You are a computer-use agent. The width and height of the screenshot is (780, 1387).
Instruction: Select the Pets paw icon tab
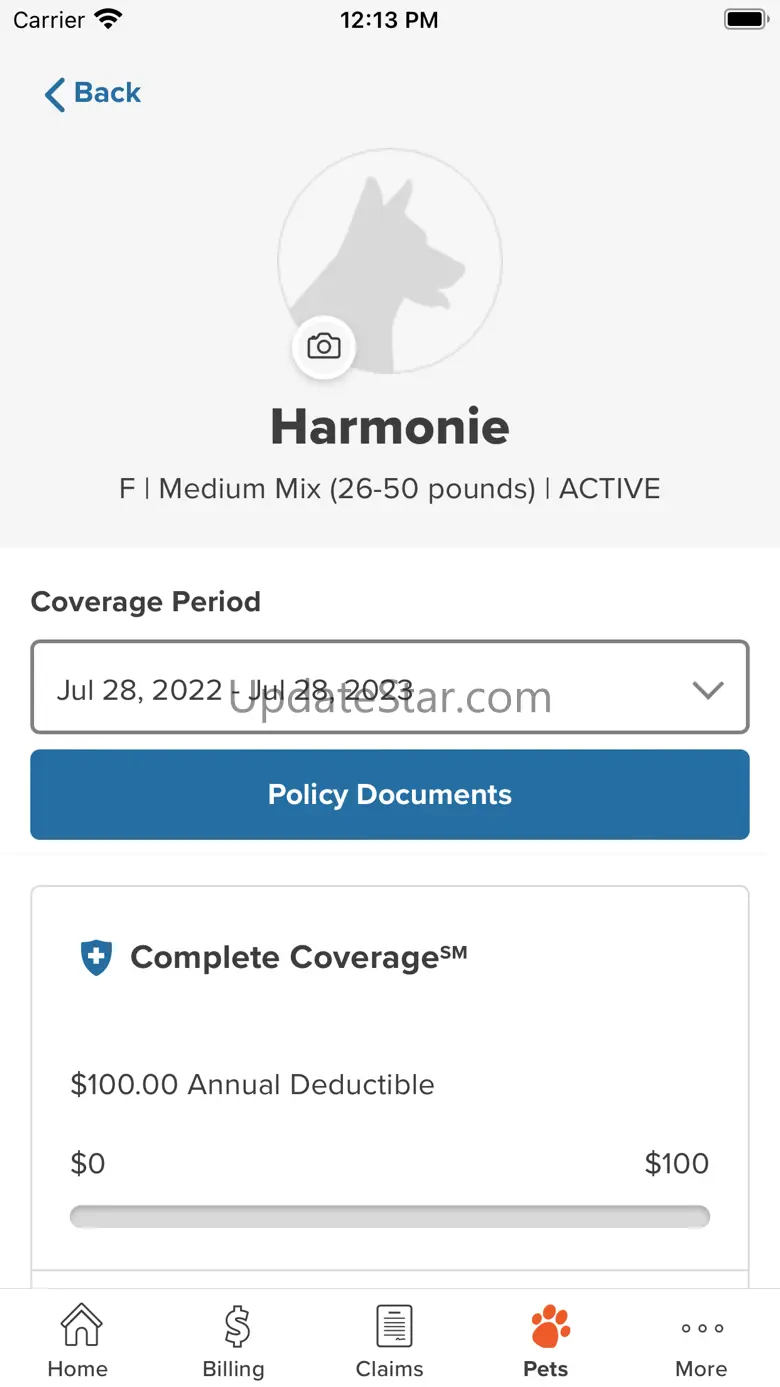546,1342
